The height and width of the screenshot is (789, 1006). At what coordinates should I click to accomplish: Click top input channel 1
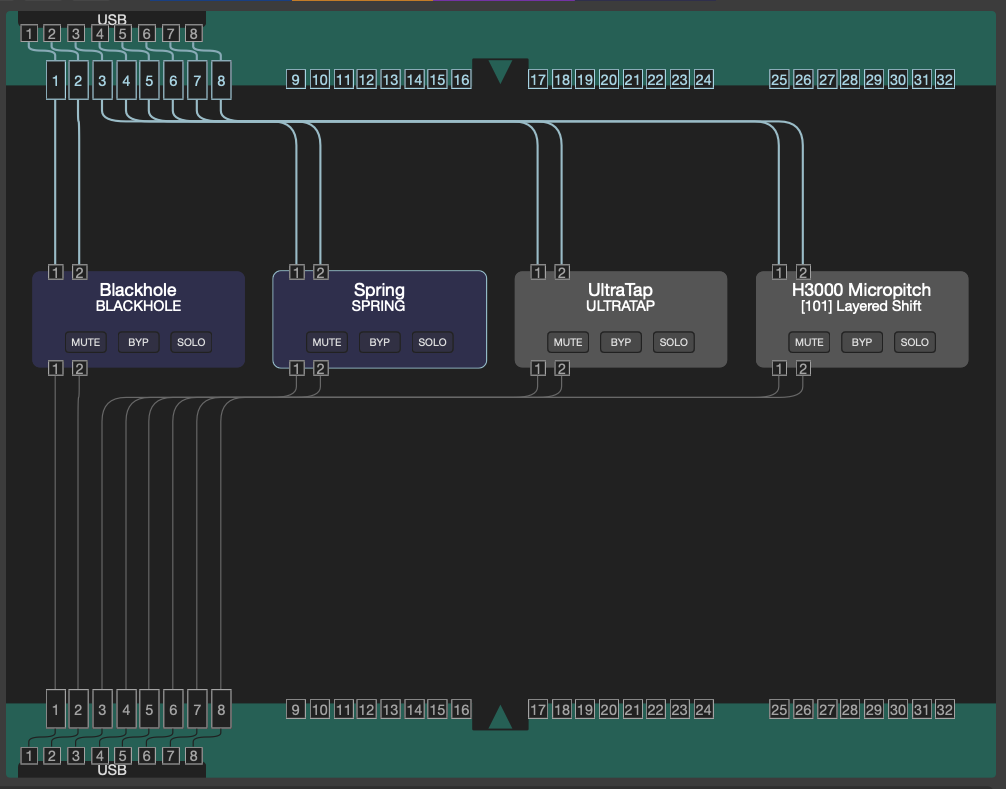pos(56,80)
